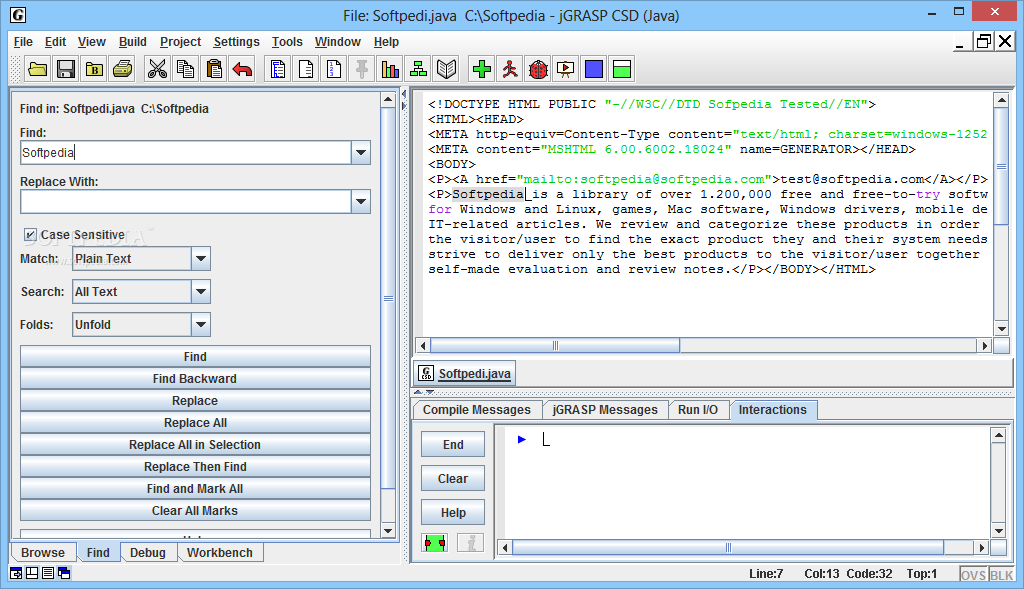
Task: Switch to the Compile Messages tab
Action: (x=477, y=409)
